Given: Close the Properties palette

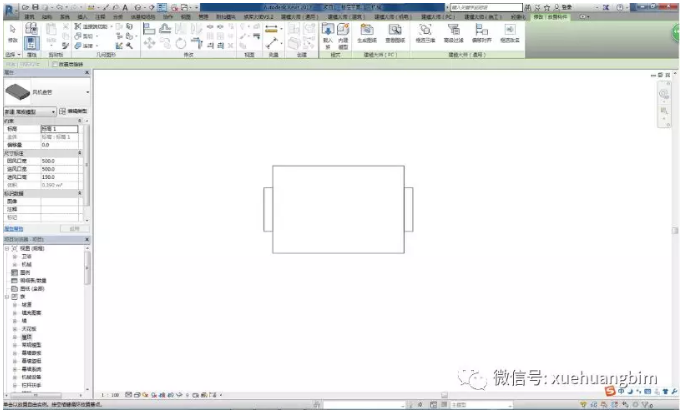Looking at the screenshot, I should coord(87,72).
